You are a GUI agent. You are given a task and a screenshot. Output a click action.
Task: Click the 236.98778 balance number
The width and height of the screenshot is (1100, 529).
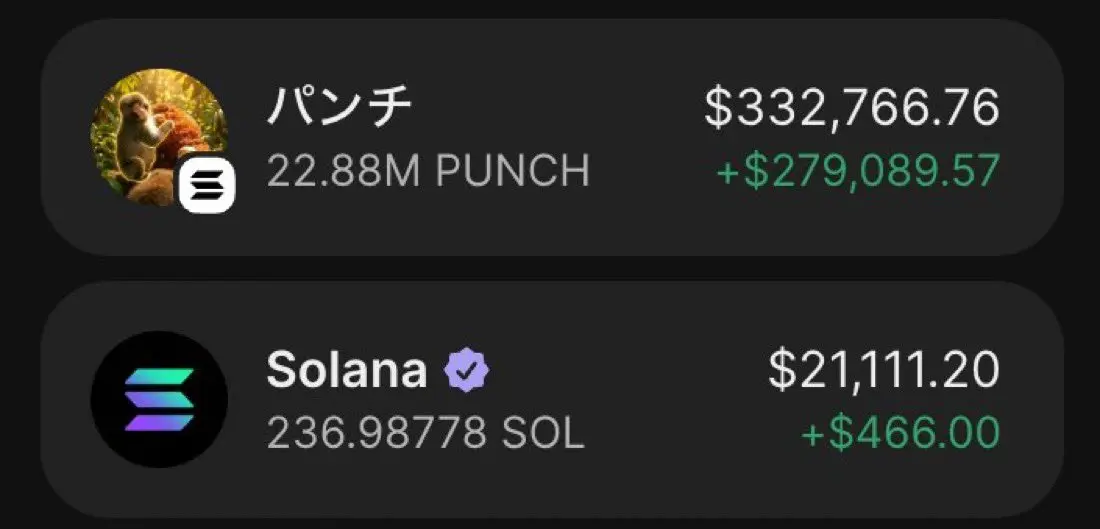[377, 433]
